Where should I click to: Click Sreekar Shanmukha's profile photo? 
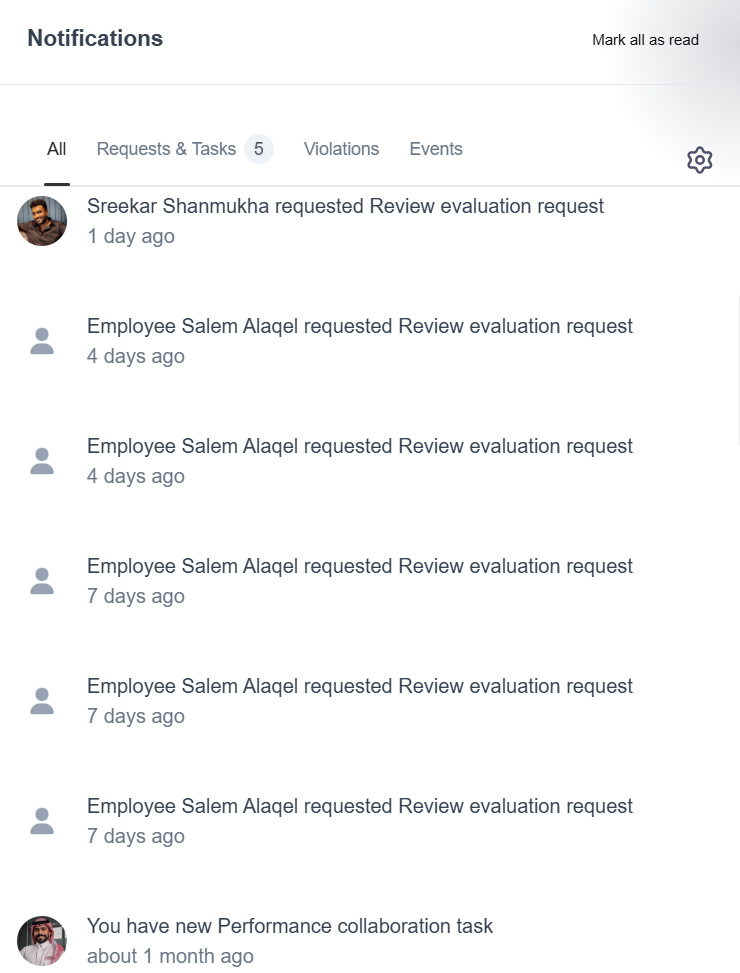click(42, 221)
